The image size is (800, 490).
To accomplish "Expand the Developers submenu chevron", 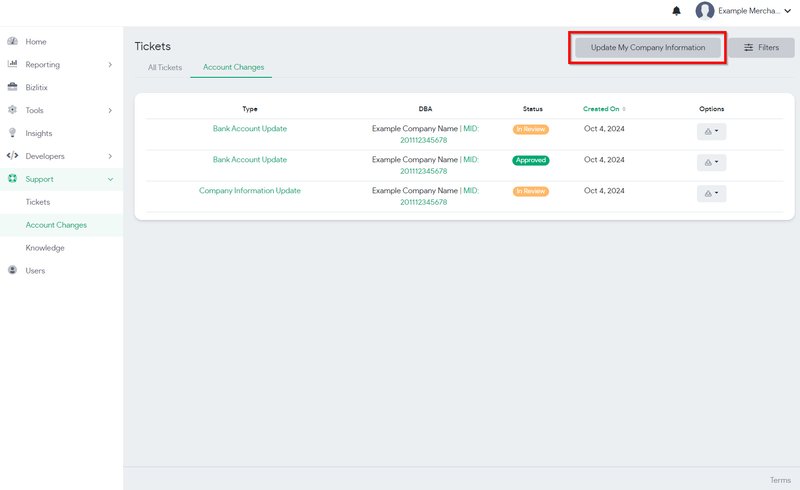I will pyautogui.click(x=110, y=156).
